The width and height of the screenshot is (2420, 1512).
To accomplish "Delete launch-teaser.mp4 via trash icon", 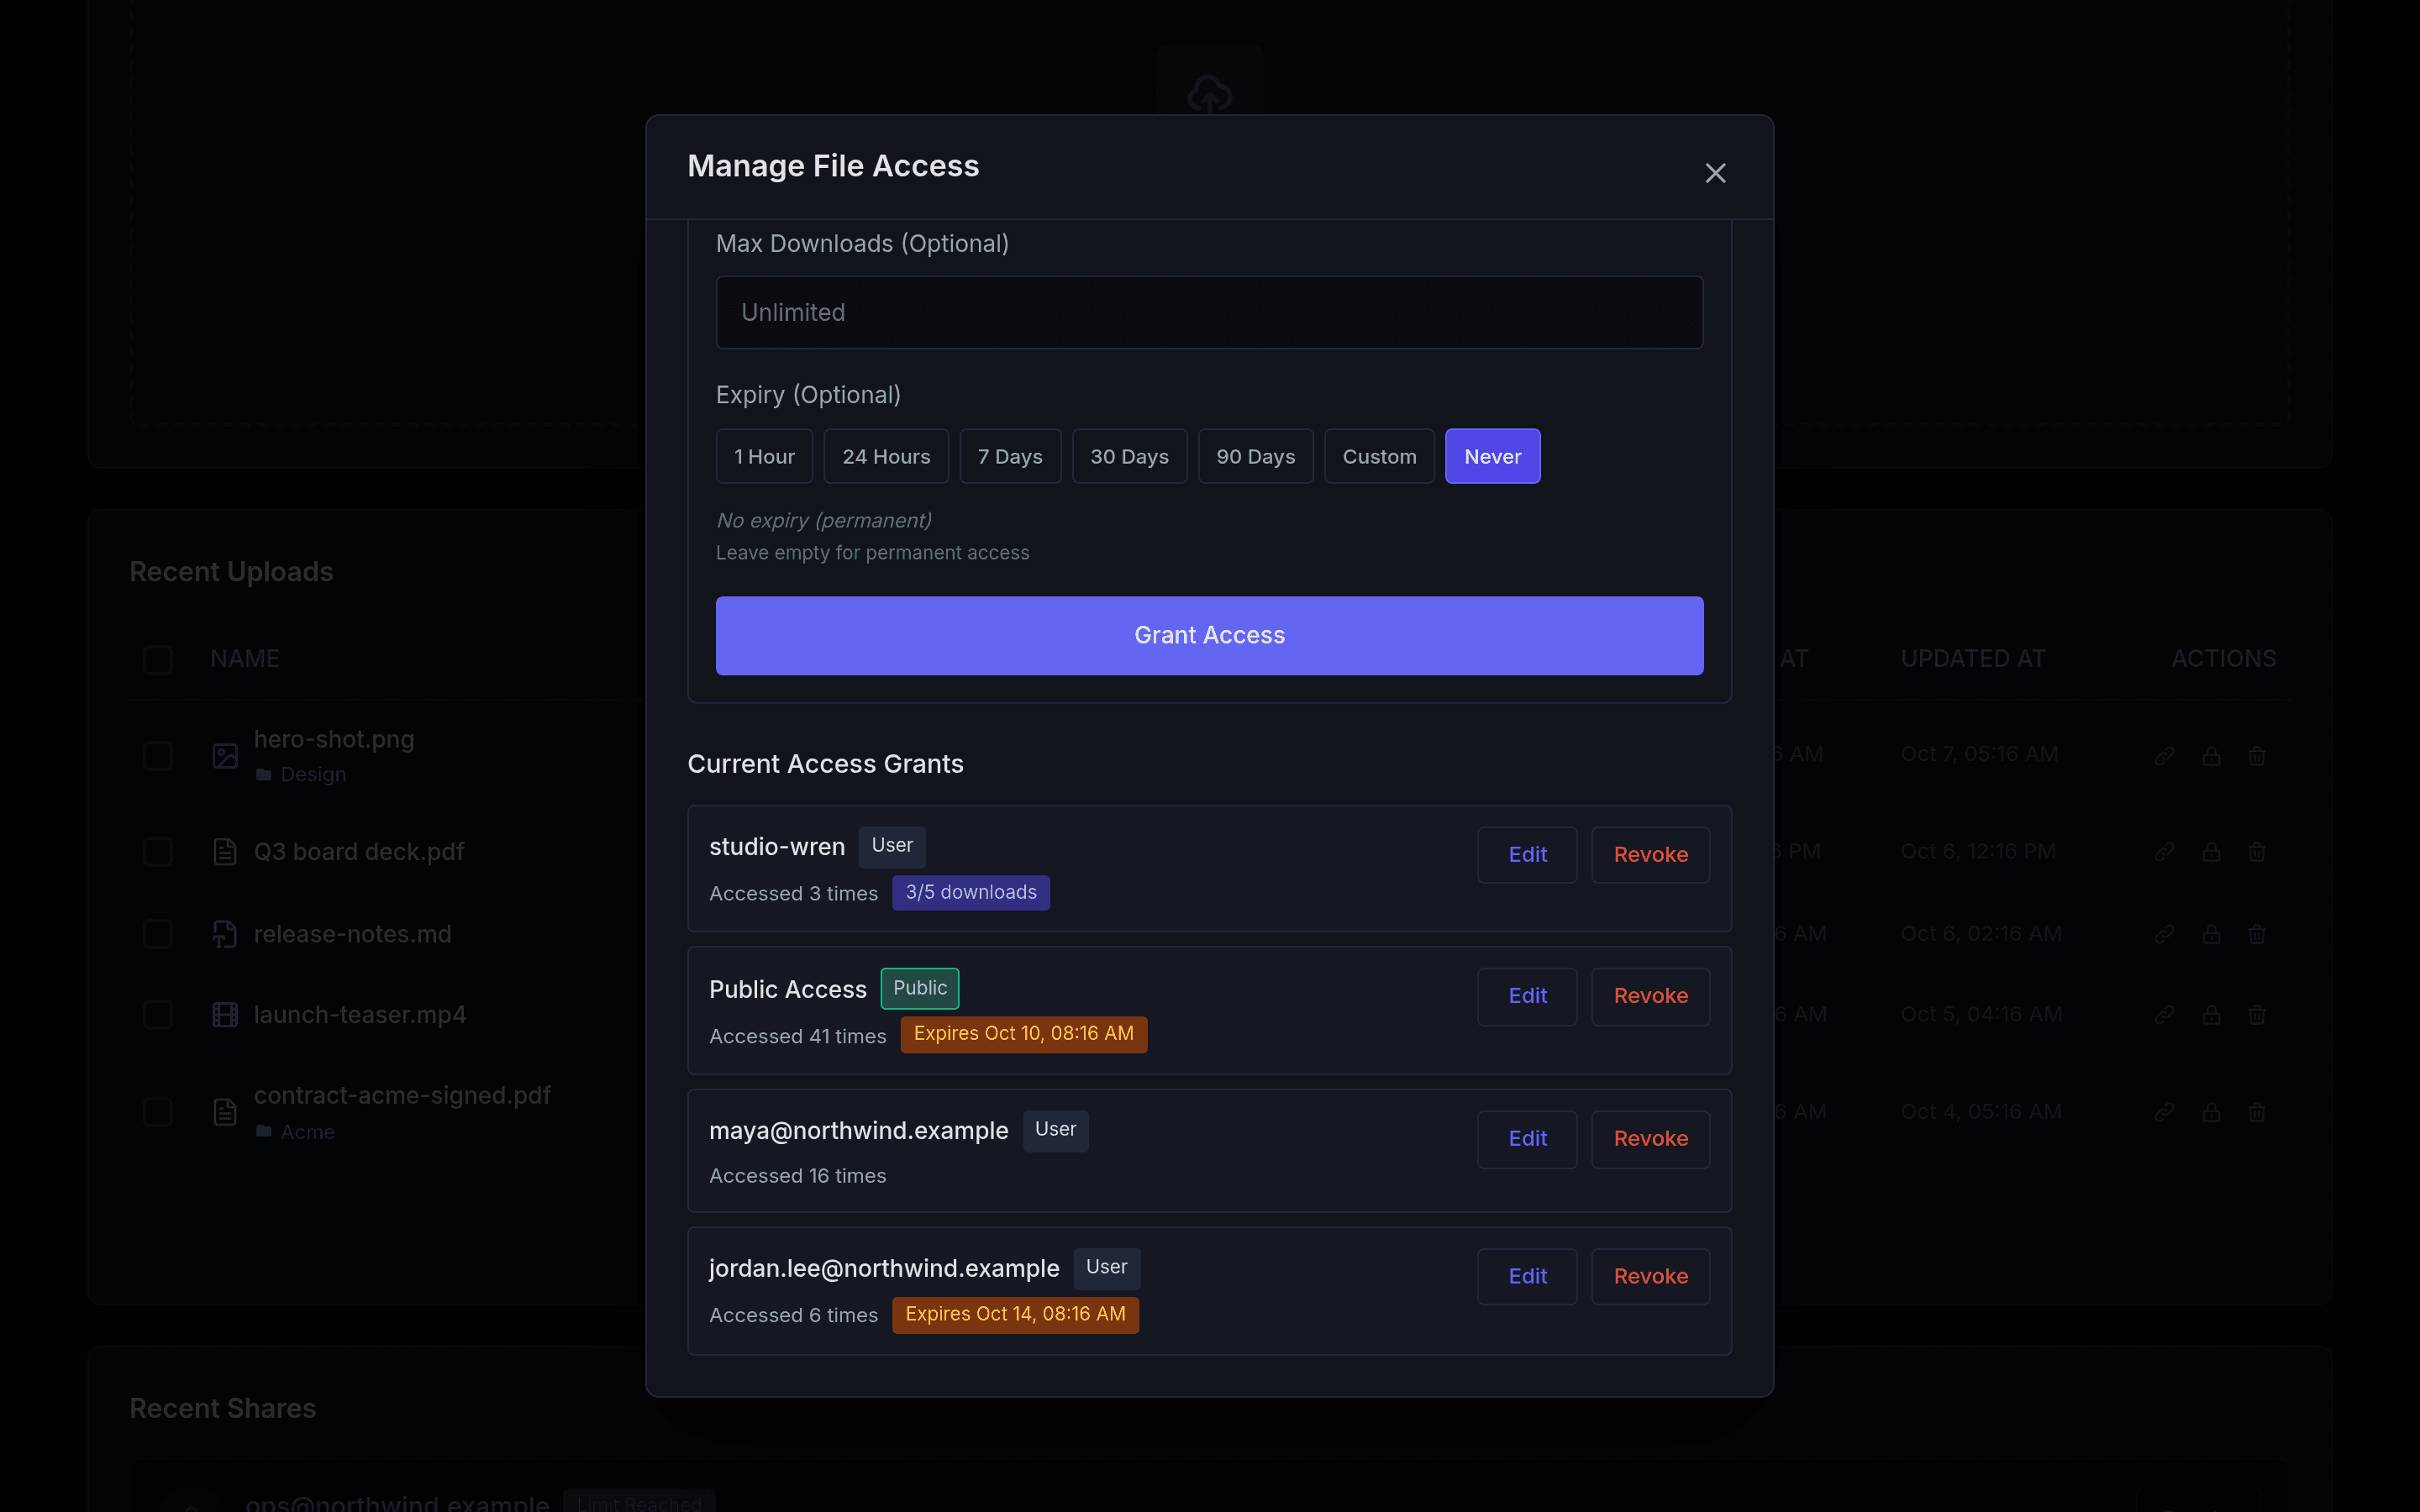I will 2257,1014.
